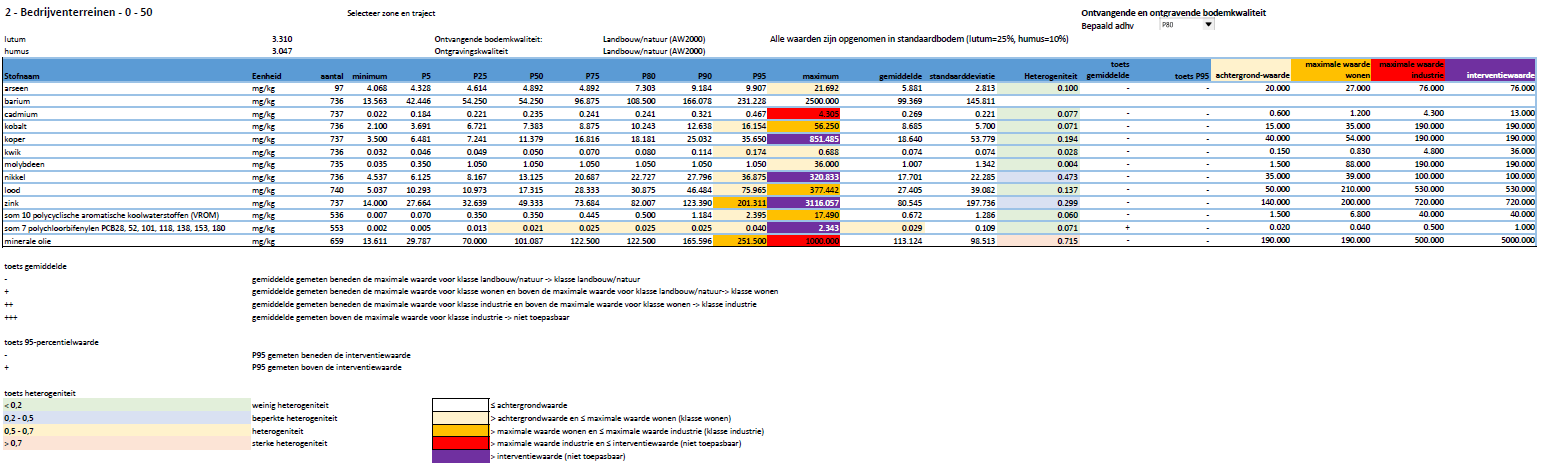Open the P80 percentile dropdown arrow

(x=1208, y=24)
